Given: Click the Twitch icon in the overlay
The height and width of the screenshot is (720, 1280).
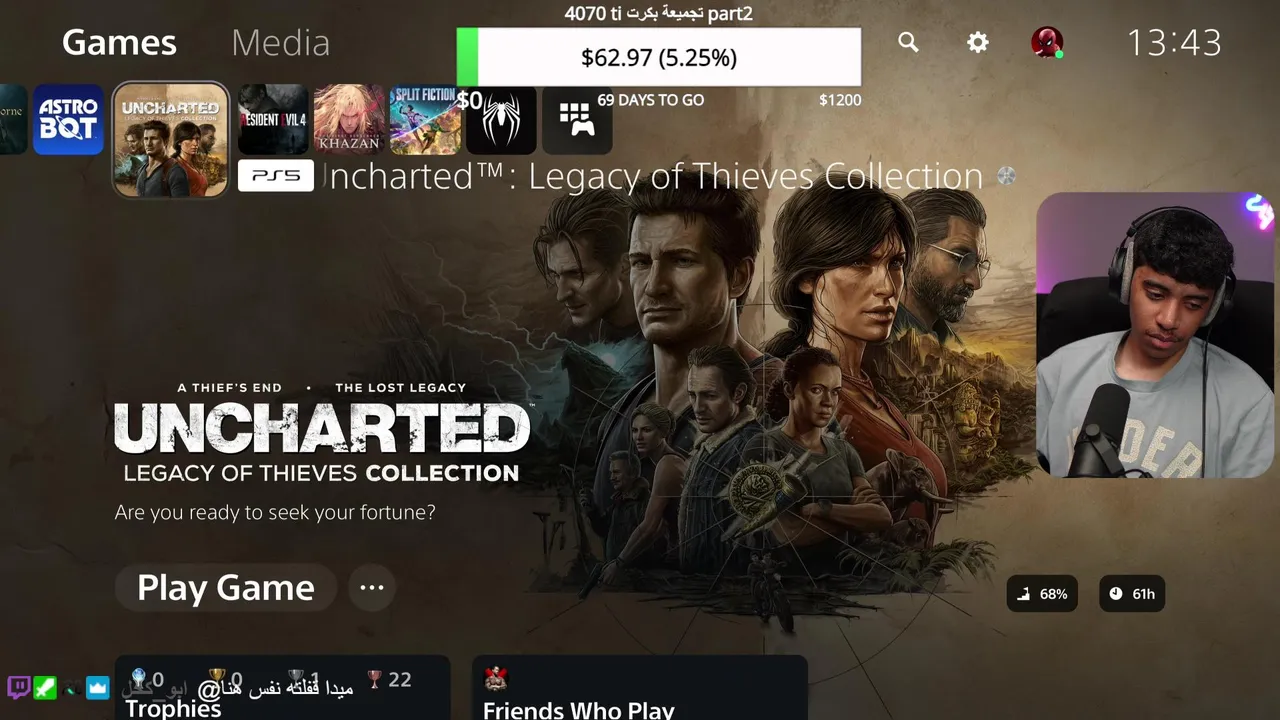Looking at the screenshot, I should 18,687.
